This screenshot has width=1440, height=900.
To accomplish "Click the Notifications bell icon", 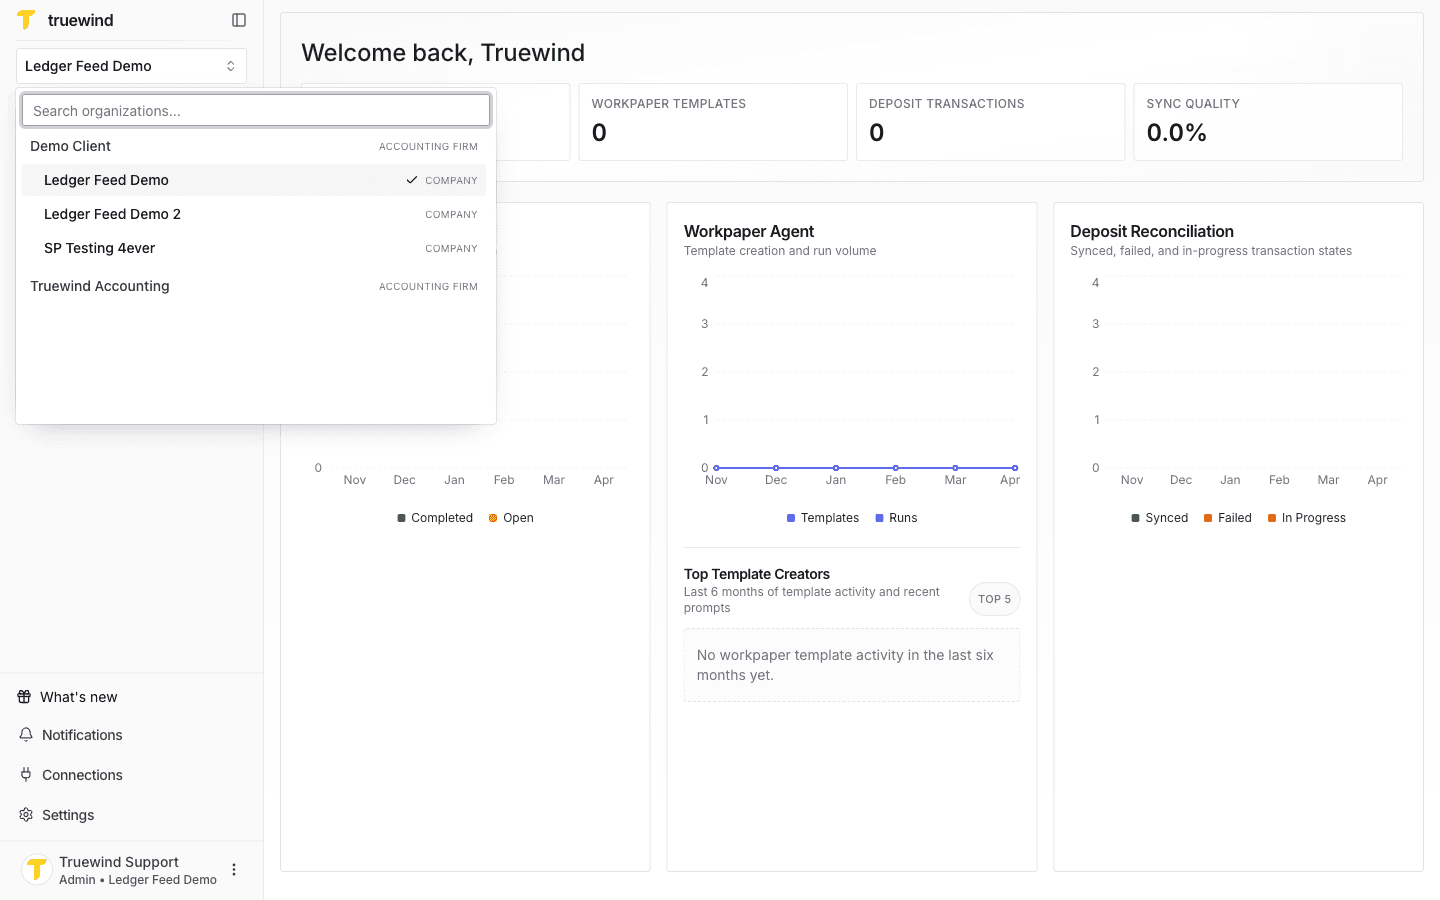I will point(26,735).
